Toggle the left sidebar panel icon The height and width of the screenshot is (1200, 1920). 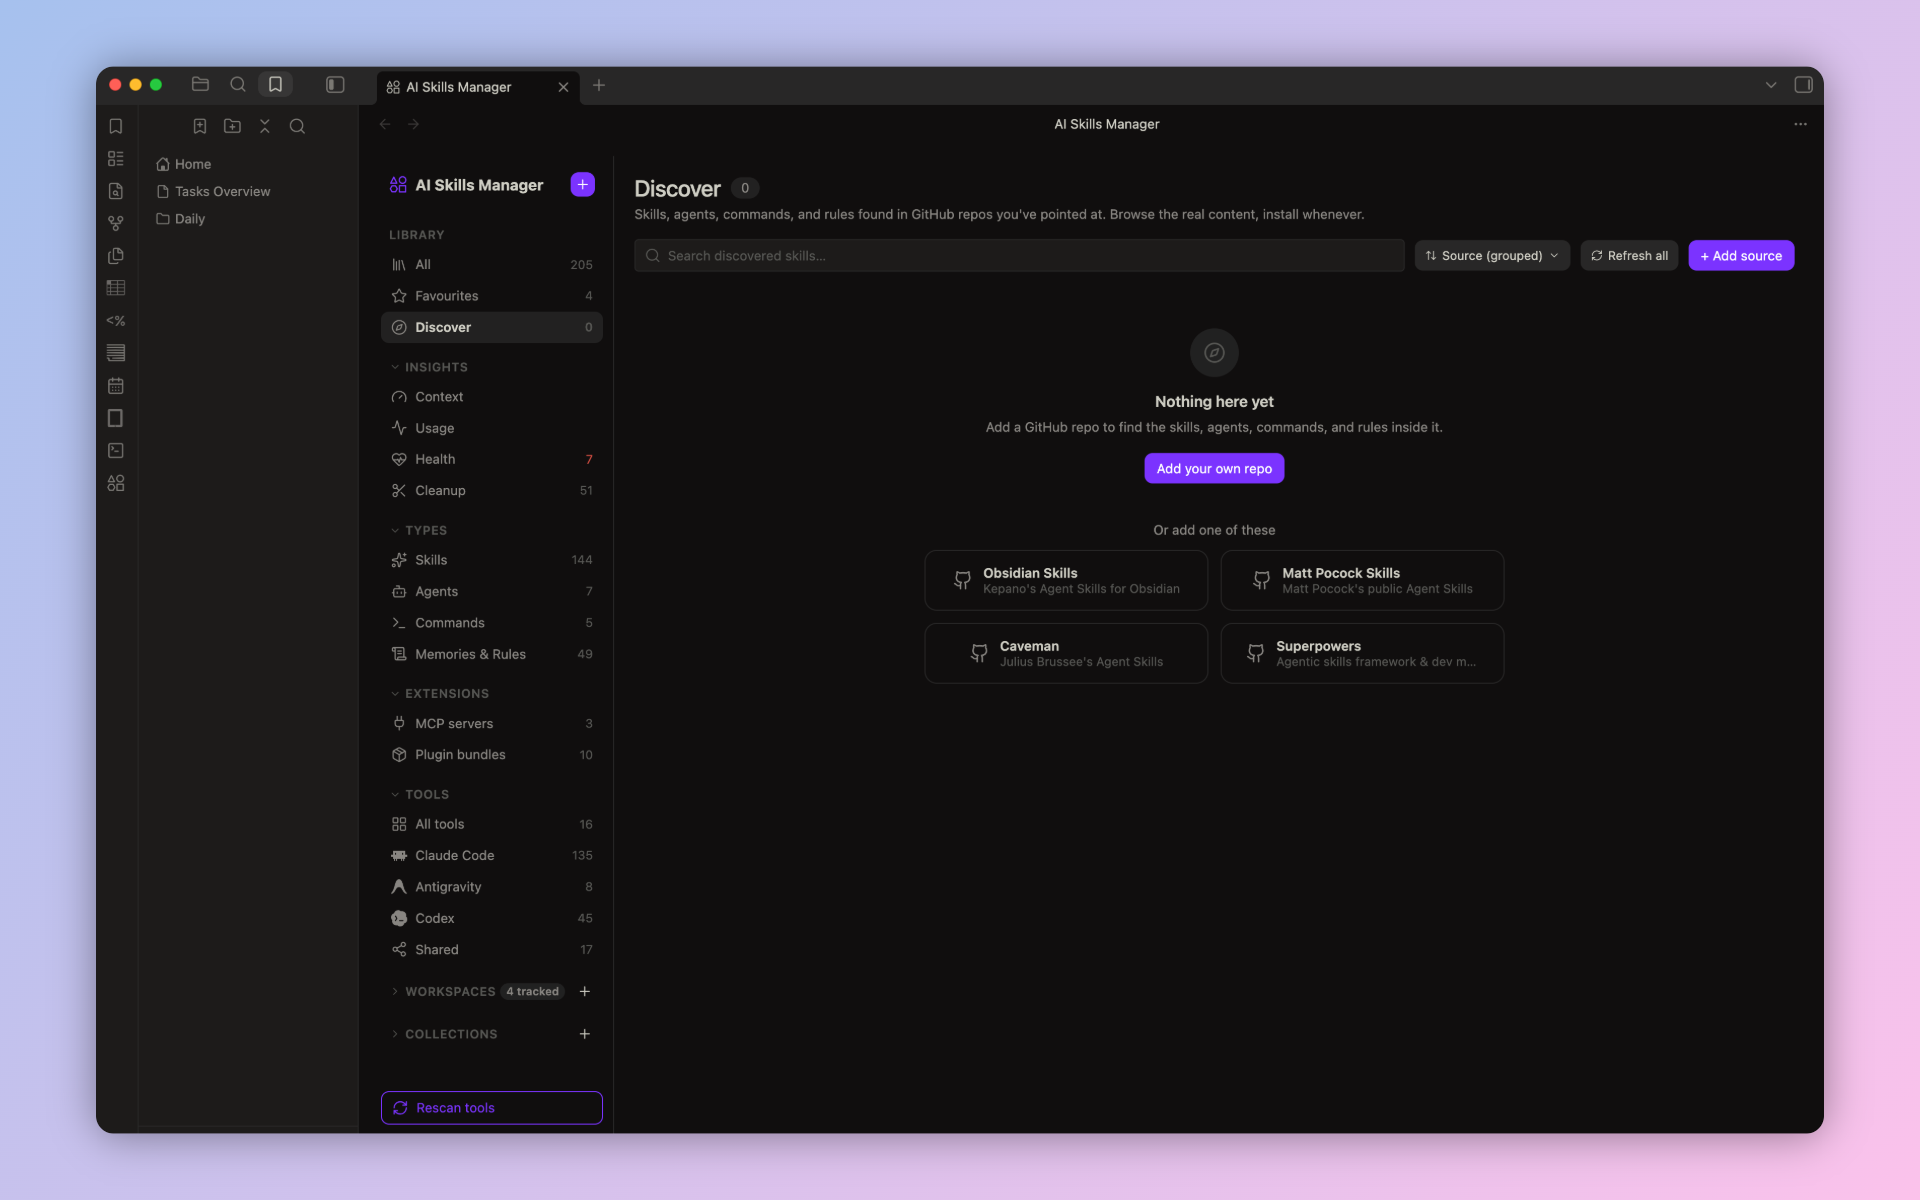(335, 85)
